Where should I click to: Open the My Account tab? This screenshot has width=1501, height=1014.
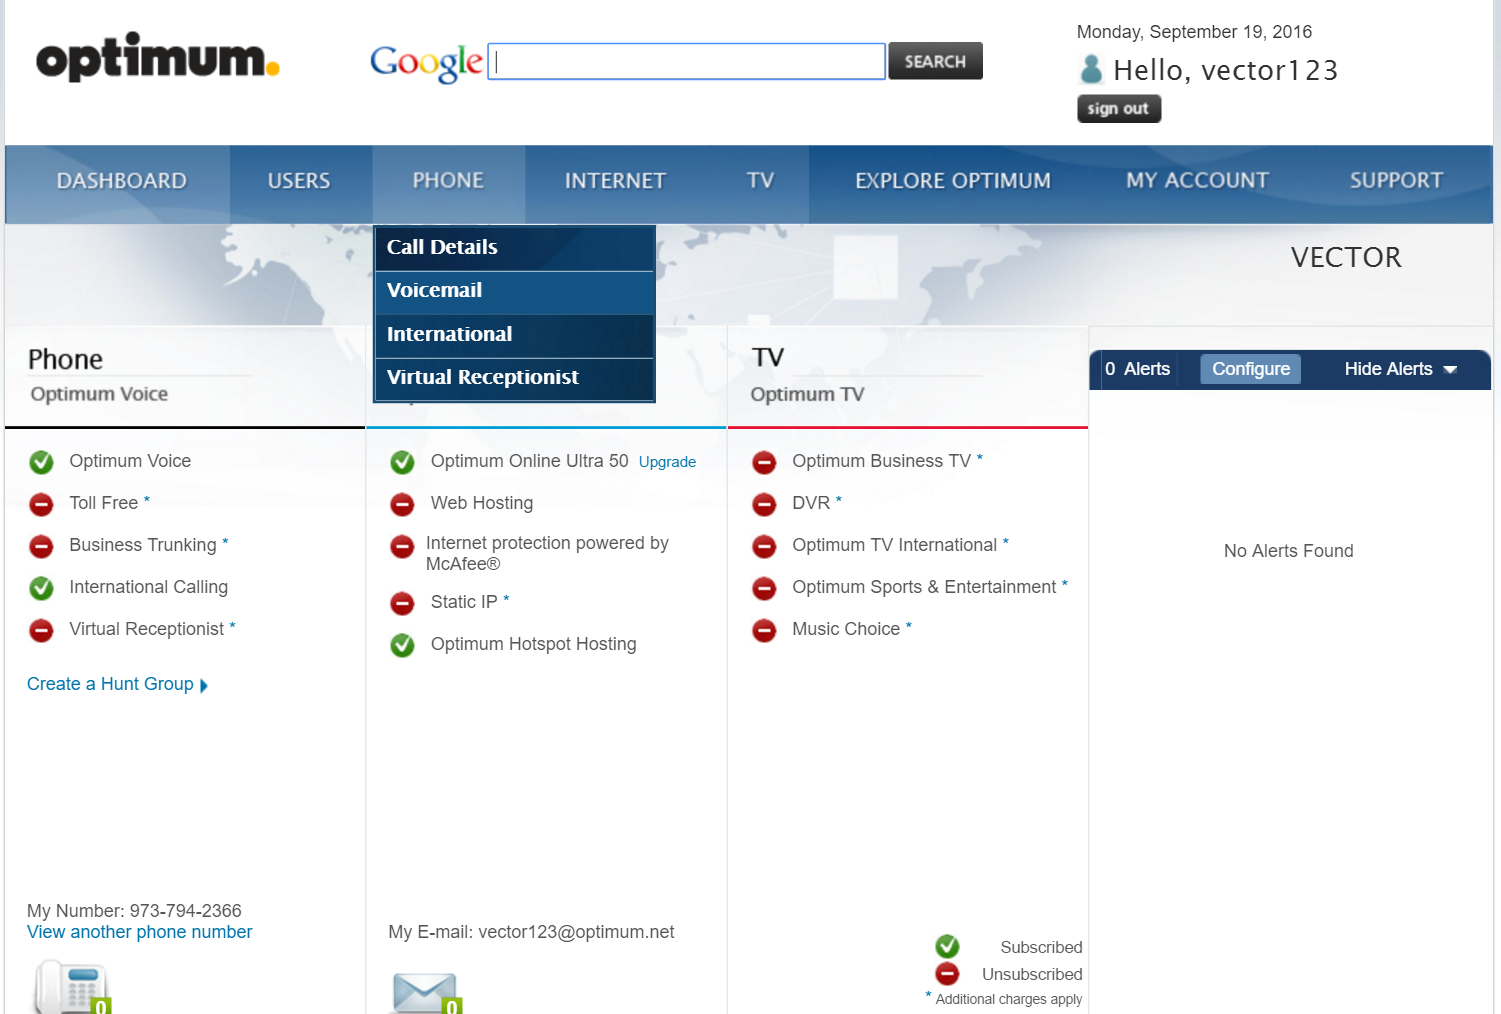coord(1197,181)
